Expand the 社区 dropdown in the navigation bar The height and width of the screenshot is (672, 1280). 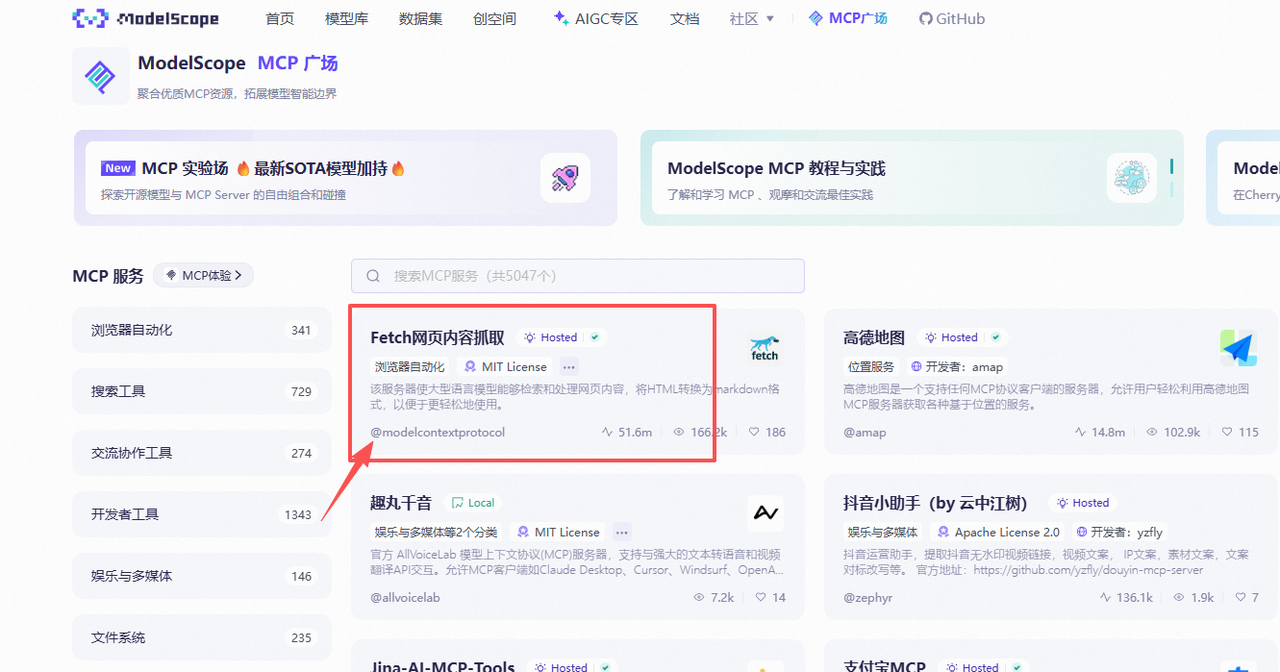(751, 18)
